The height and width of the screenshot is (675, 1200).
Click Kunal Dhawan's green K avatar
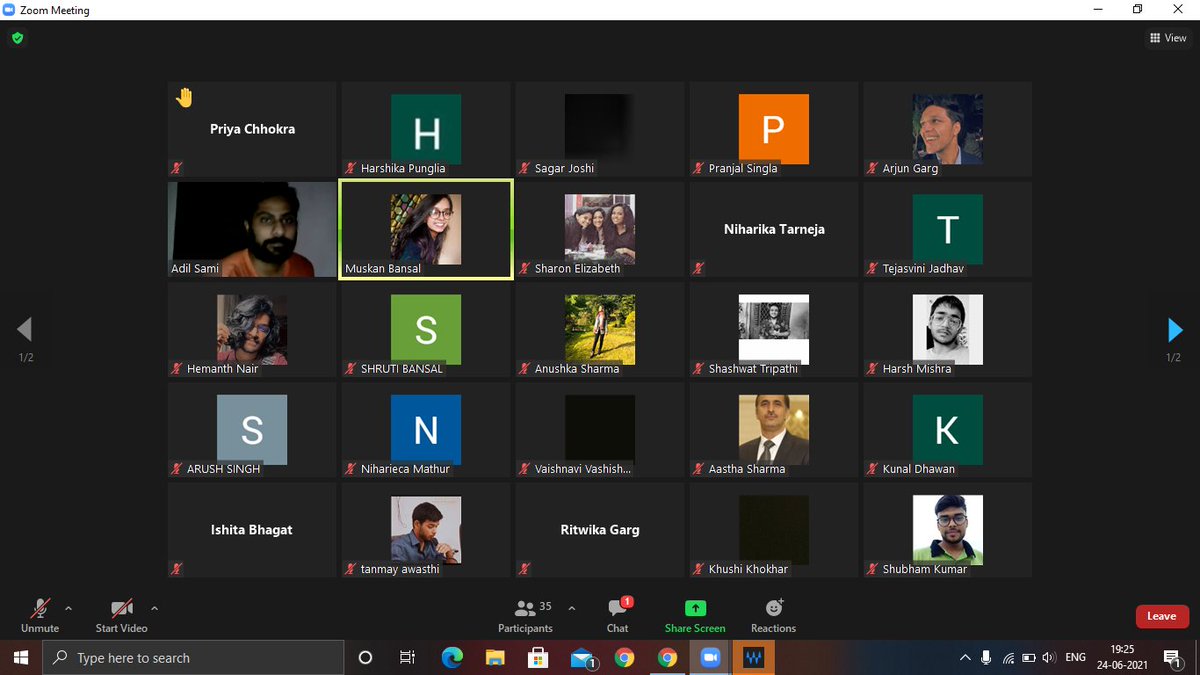point(947,429)
